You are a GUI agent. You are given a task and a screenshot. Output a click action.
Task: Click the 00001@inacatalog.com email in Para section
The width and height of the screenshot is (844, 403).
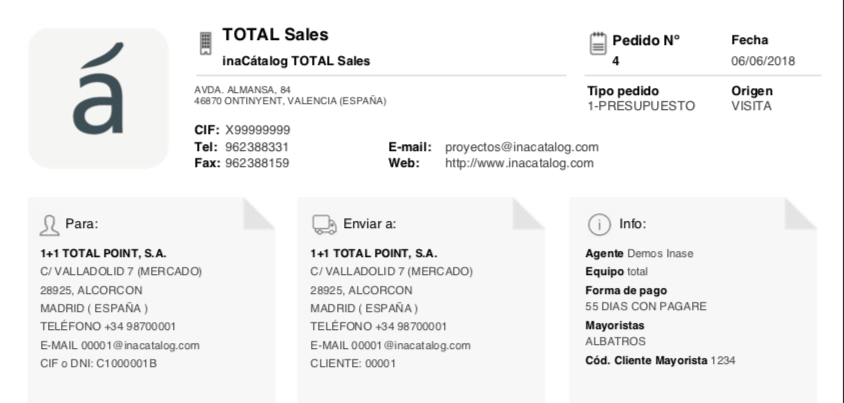[140, 345]
